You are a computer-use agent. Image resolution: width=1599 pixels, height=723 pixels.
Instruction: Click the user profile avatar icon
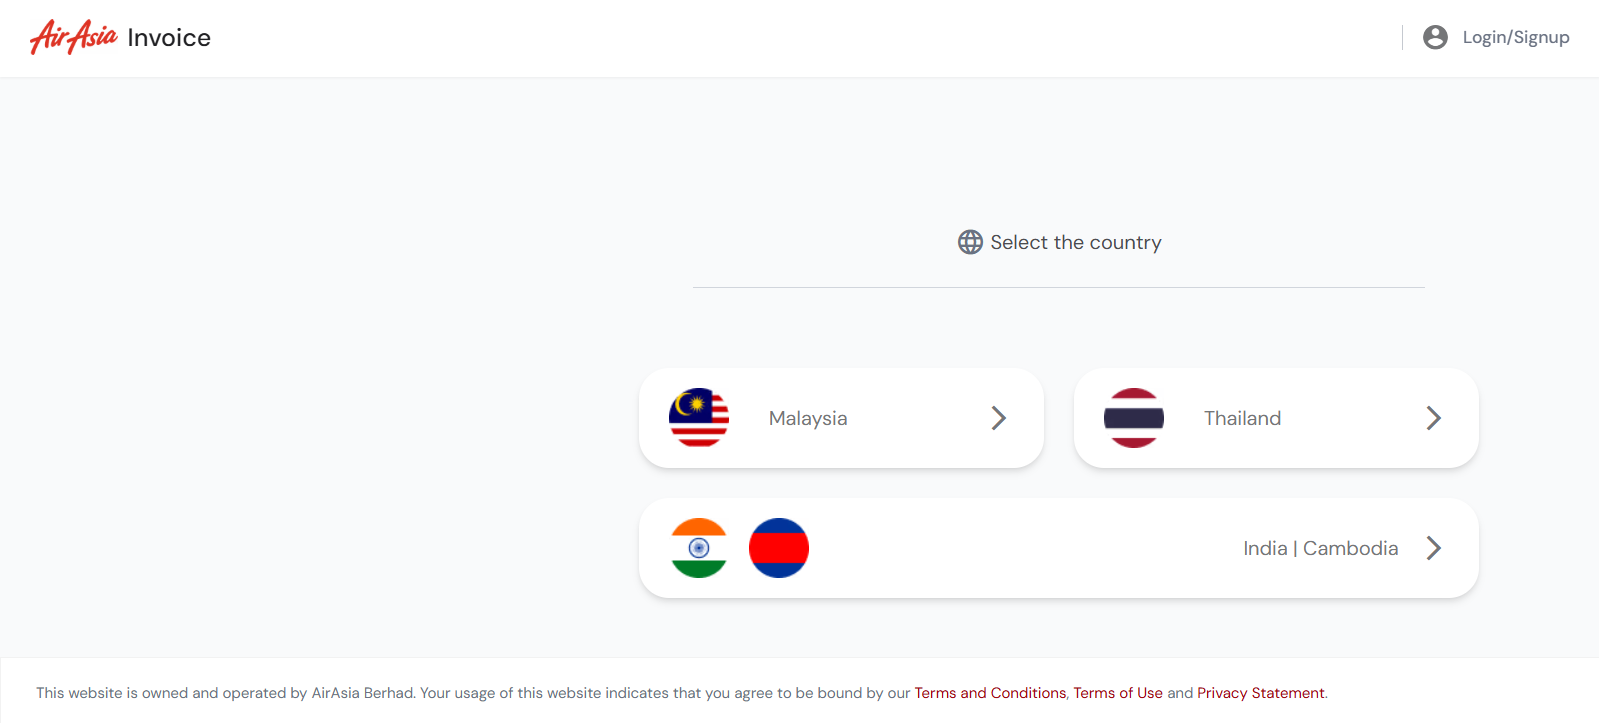pyautogui.click(x=1435, y=36)
